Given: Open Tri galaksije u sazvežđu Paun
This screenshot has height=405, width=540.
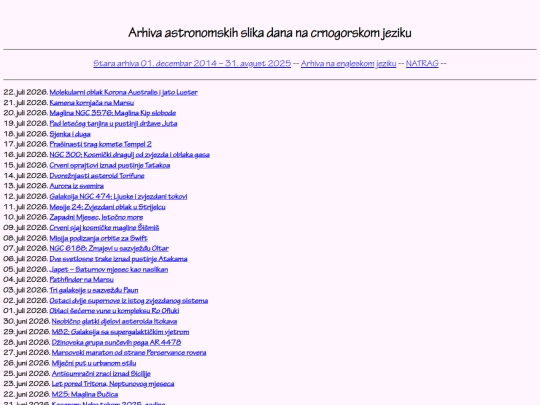Looking at the screenshot, I should pyautogui.click(x=94, y=290).
